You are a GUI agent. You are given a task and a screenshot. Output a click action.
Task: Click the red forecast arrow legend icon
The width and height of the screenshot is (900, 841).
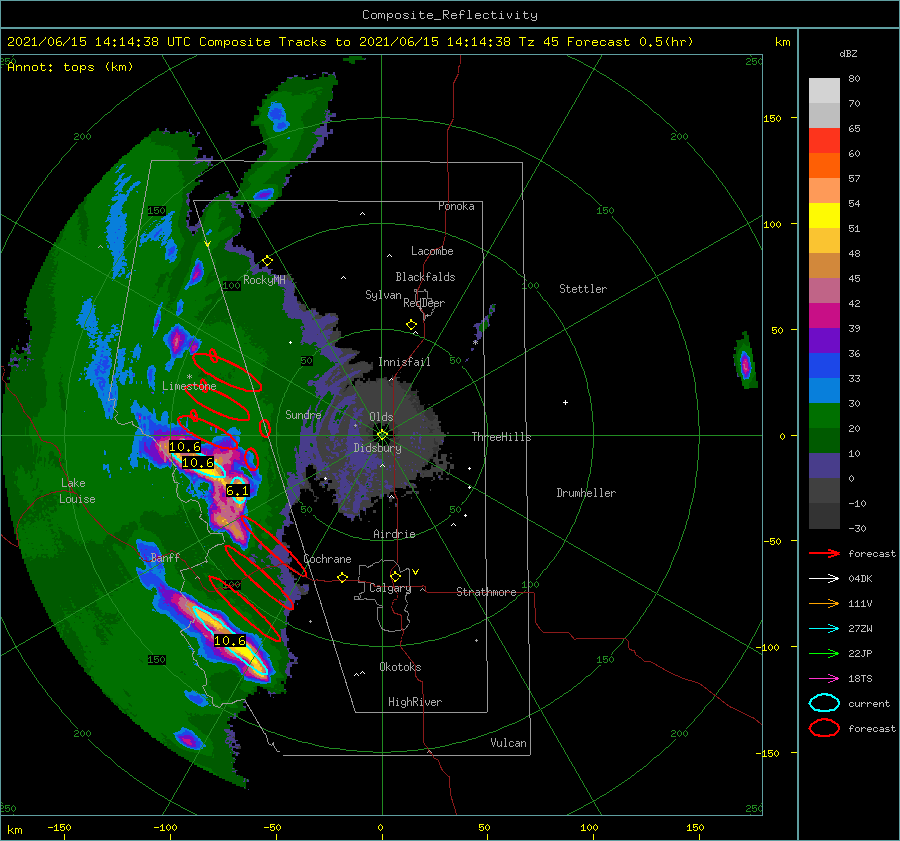tap(824, 553)
